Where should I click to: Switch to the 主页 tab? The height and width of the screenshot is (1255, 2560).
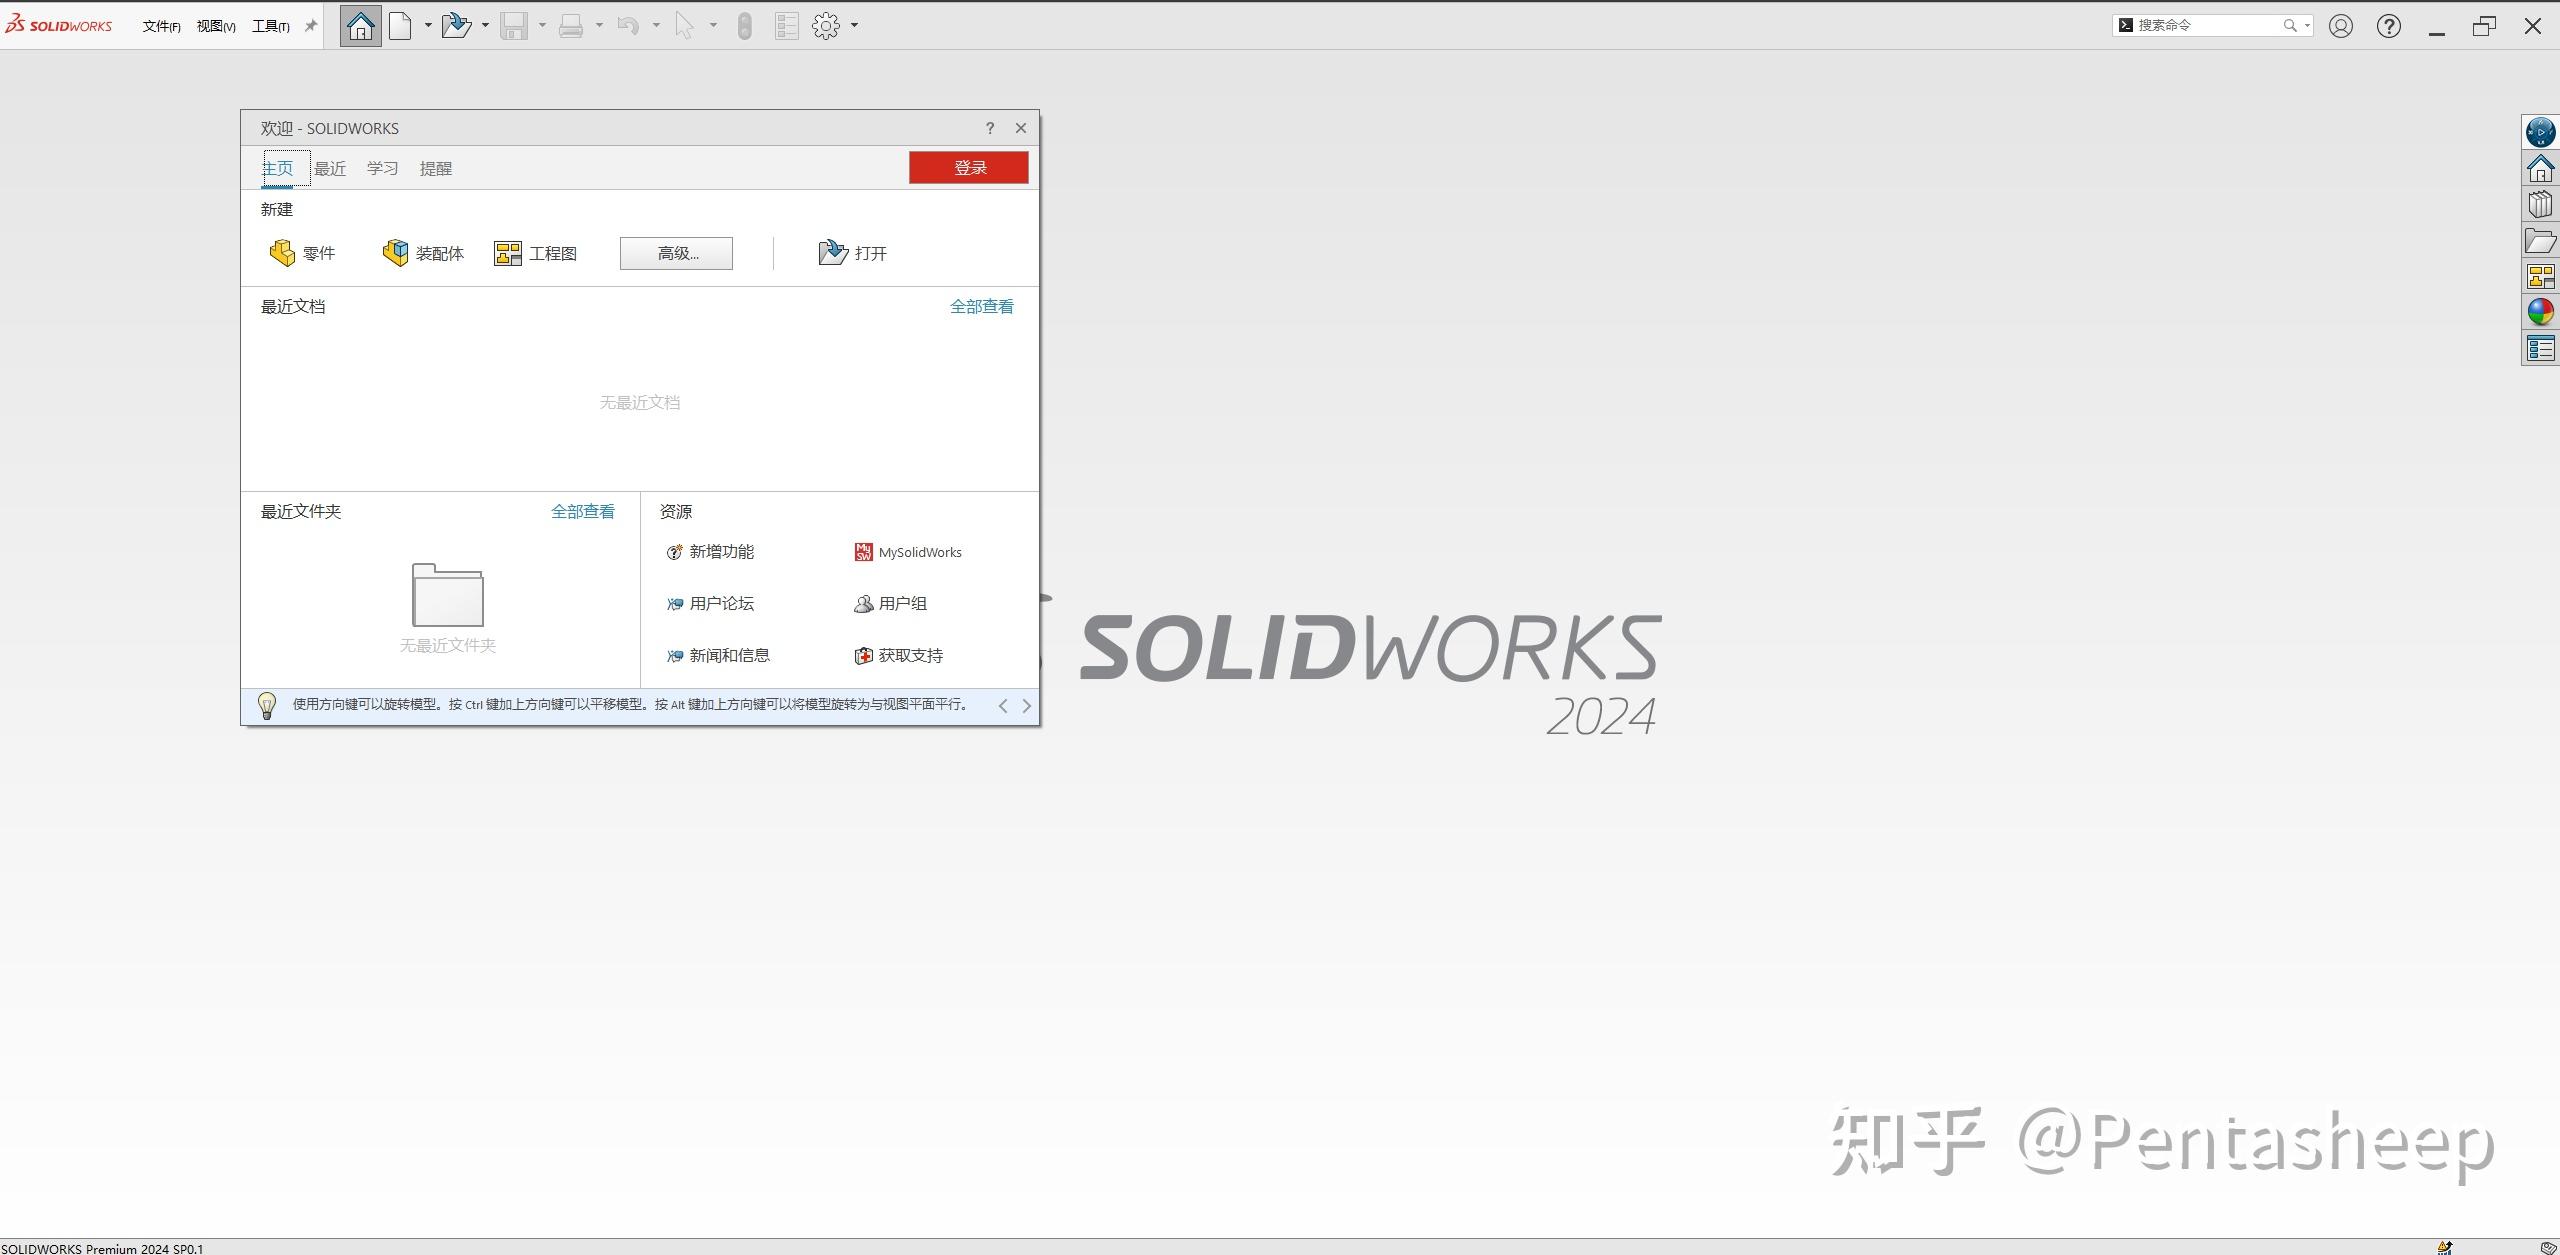coord(278,168)
